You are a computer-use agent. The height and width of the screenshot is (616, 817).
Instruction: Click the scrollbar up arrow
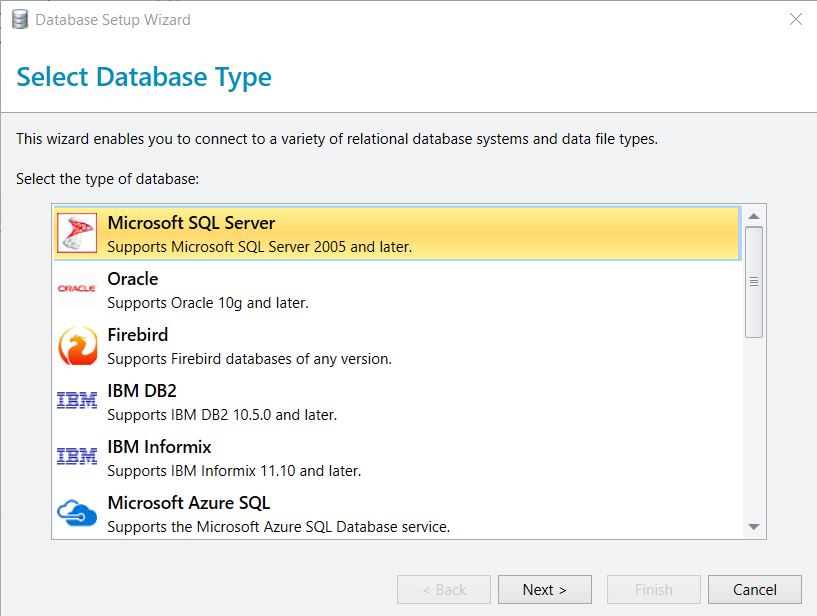pyautogui.click(x=754, y=216)
